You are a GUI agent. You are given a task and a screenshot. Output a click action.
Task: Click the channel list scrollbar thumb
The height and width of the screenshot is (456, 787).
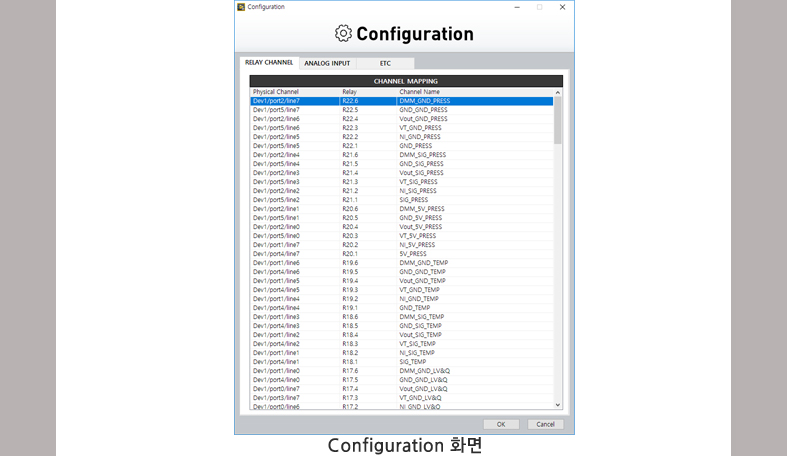[x=558, y=120]
